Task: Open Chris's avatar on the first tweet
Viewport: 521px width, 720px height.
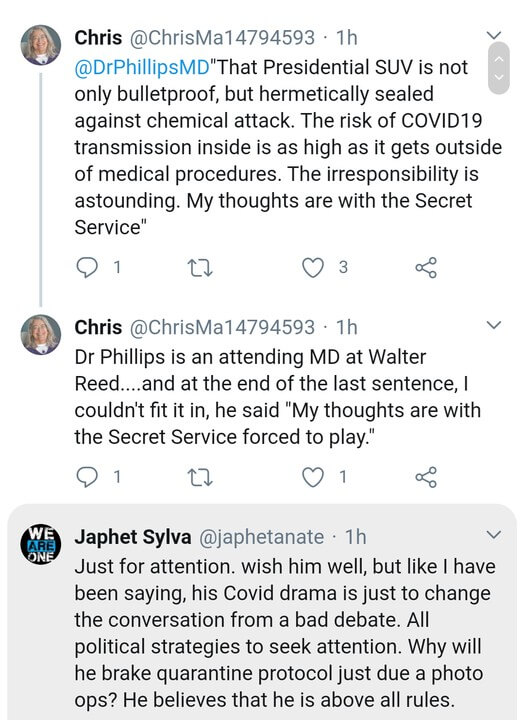Action: click(x=41, y=45)
